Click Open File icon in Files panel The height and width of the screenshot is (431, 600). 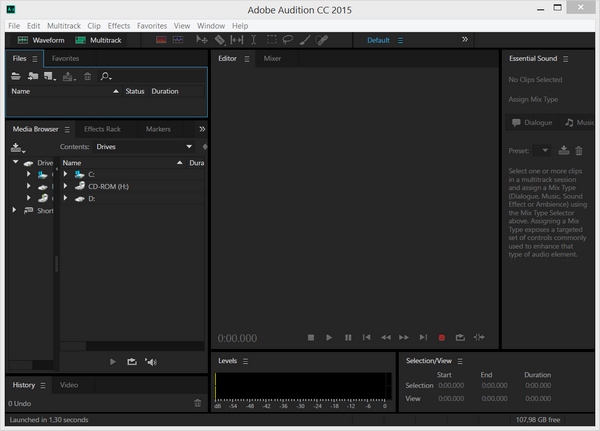[x=16, y=76]
